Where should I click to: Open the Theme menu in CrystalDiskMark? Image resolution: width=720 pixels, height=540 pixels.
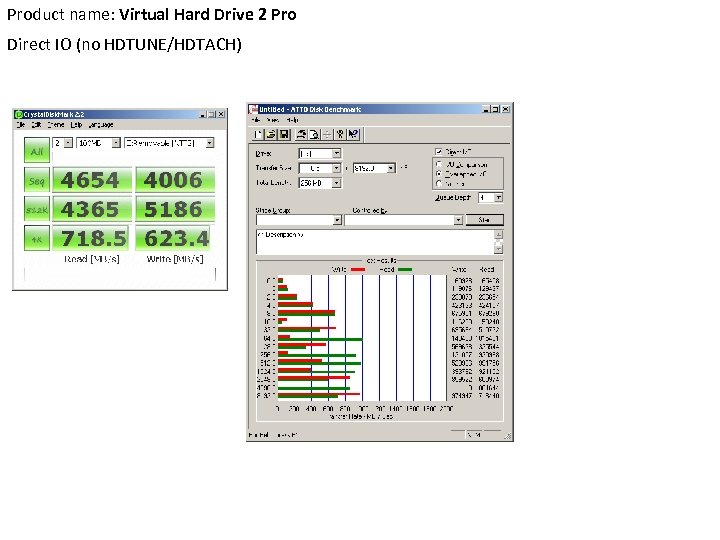point(56,125)
